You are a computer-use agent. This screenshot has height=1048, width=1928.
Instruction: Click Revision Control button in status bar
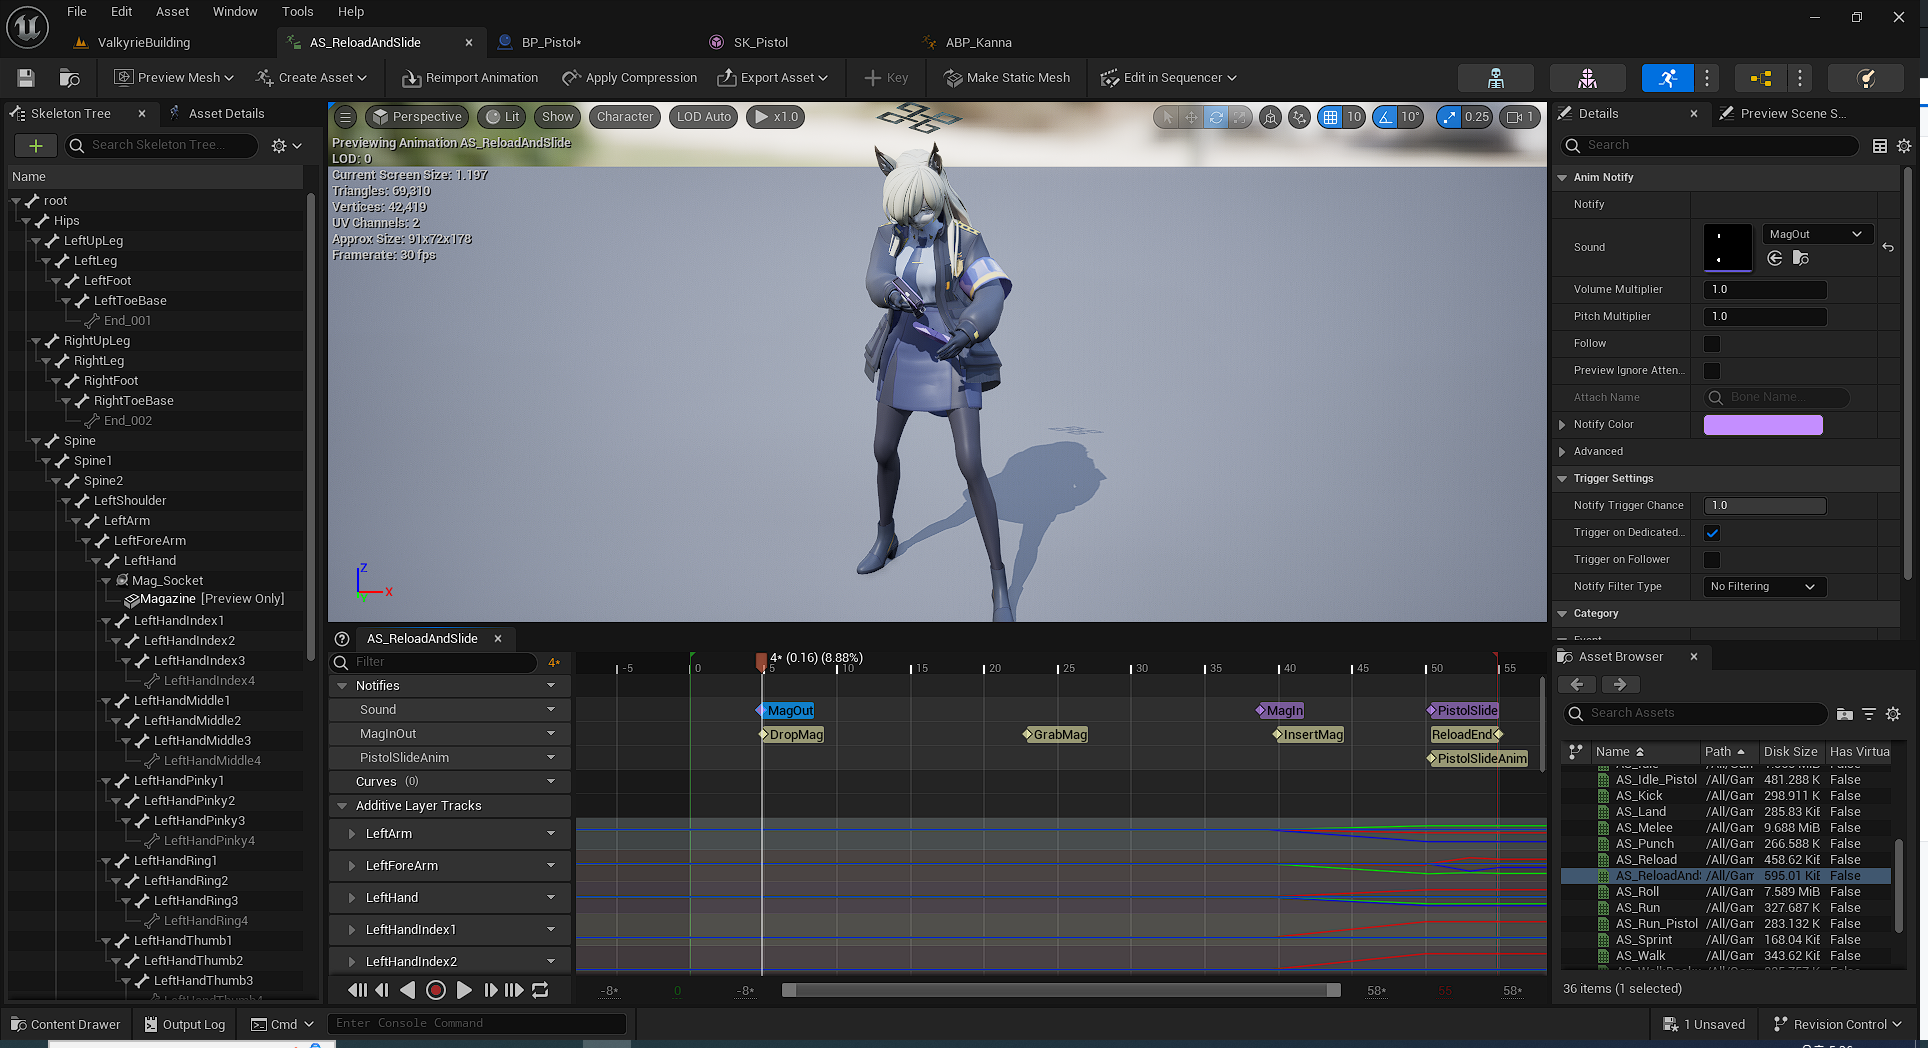(x=1837, y=1024)
